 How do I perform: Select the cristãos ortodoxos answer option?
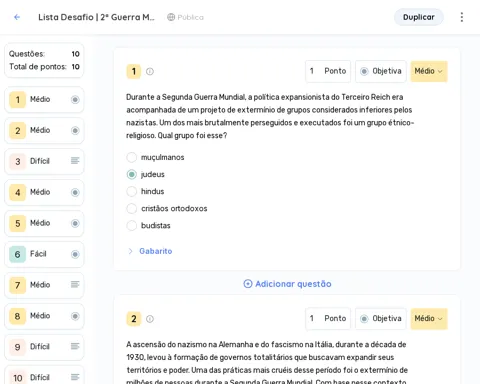coord(132,208)
